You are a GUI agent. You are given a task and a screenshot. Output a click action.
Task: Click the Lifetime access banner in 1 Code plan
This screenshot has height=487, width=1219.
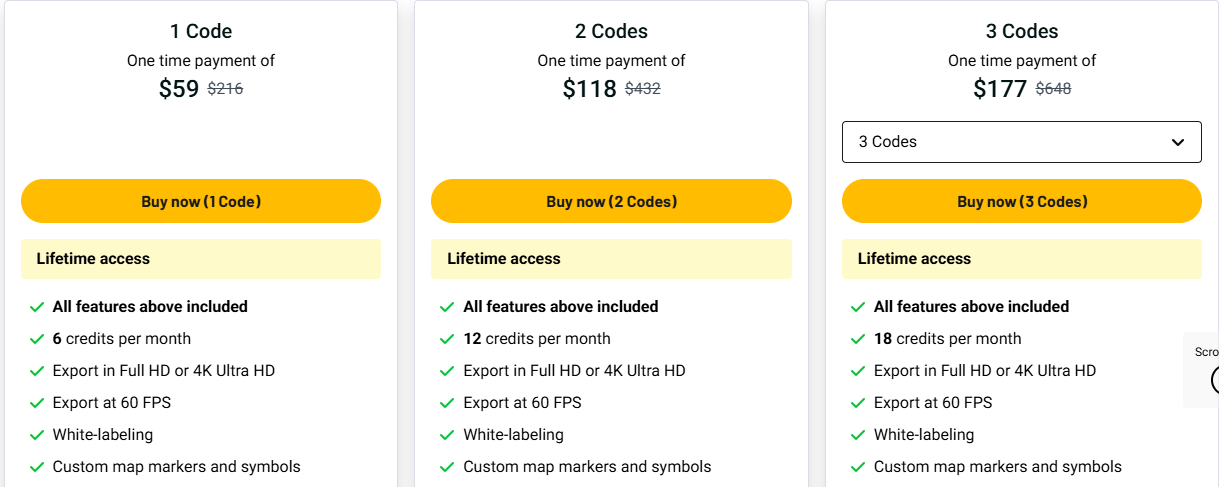click(200, 259)
